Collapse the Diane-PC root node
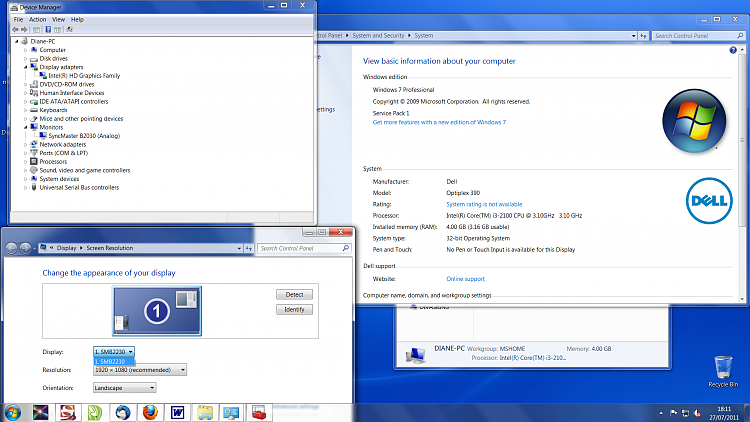 [x=17, y=41]
